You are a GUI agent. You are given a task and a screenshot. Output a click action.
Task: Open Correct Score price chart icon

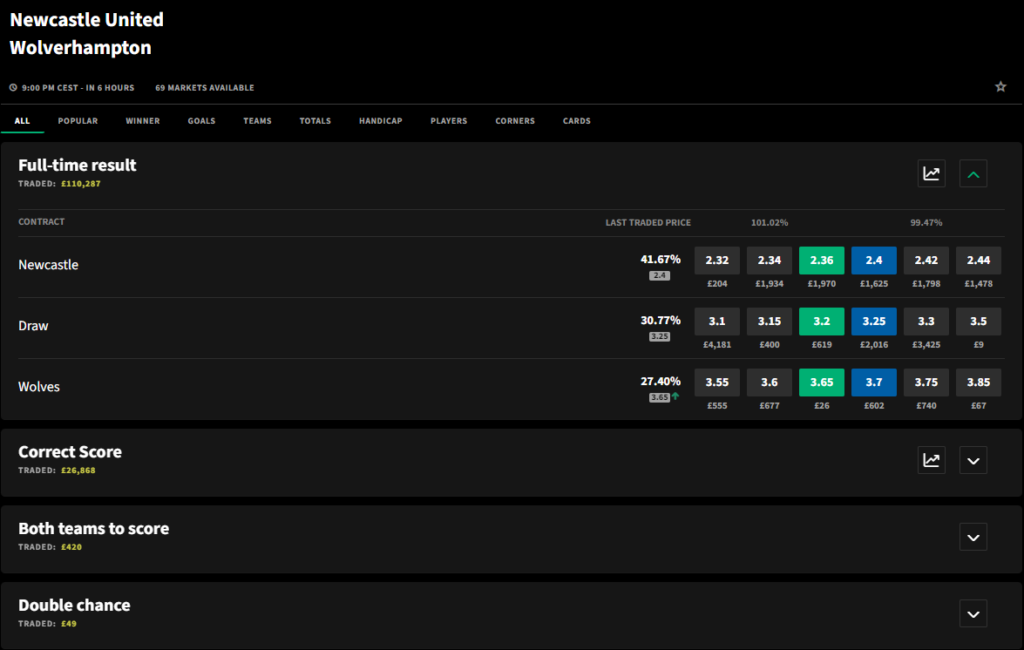(931, 461)
